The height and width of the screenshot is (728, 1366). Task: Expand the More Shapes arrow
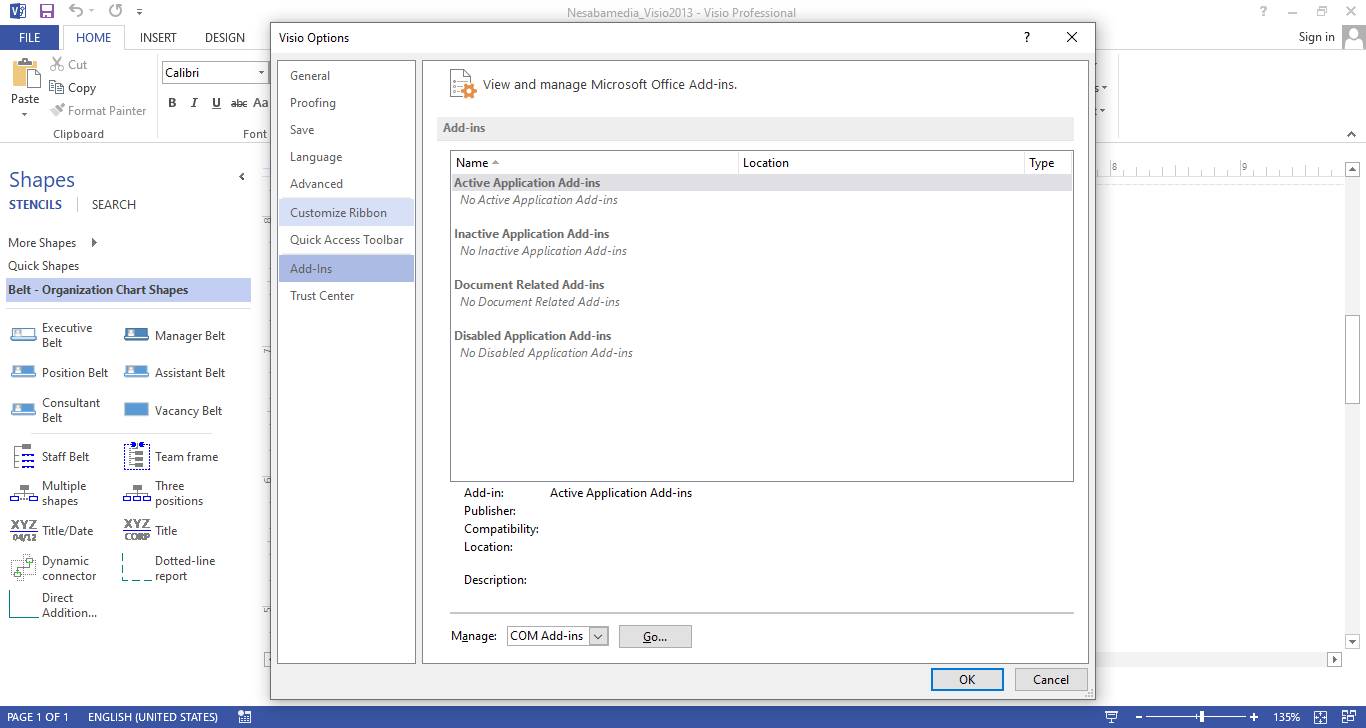pyautogui.click(x=94, y=242)
